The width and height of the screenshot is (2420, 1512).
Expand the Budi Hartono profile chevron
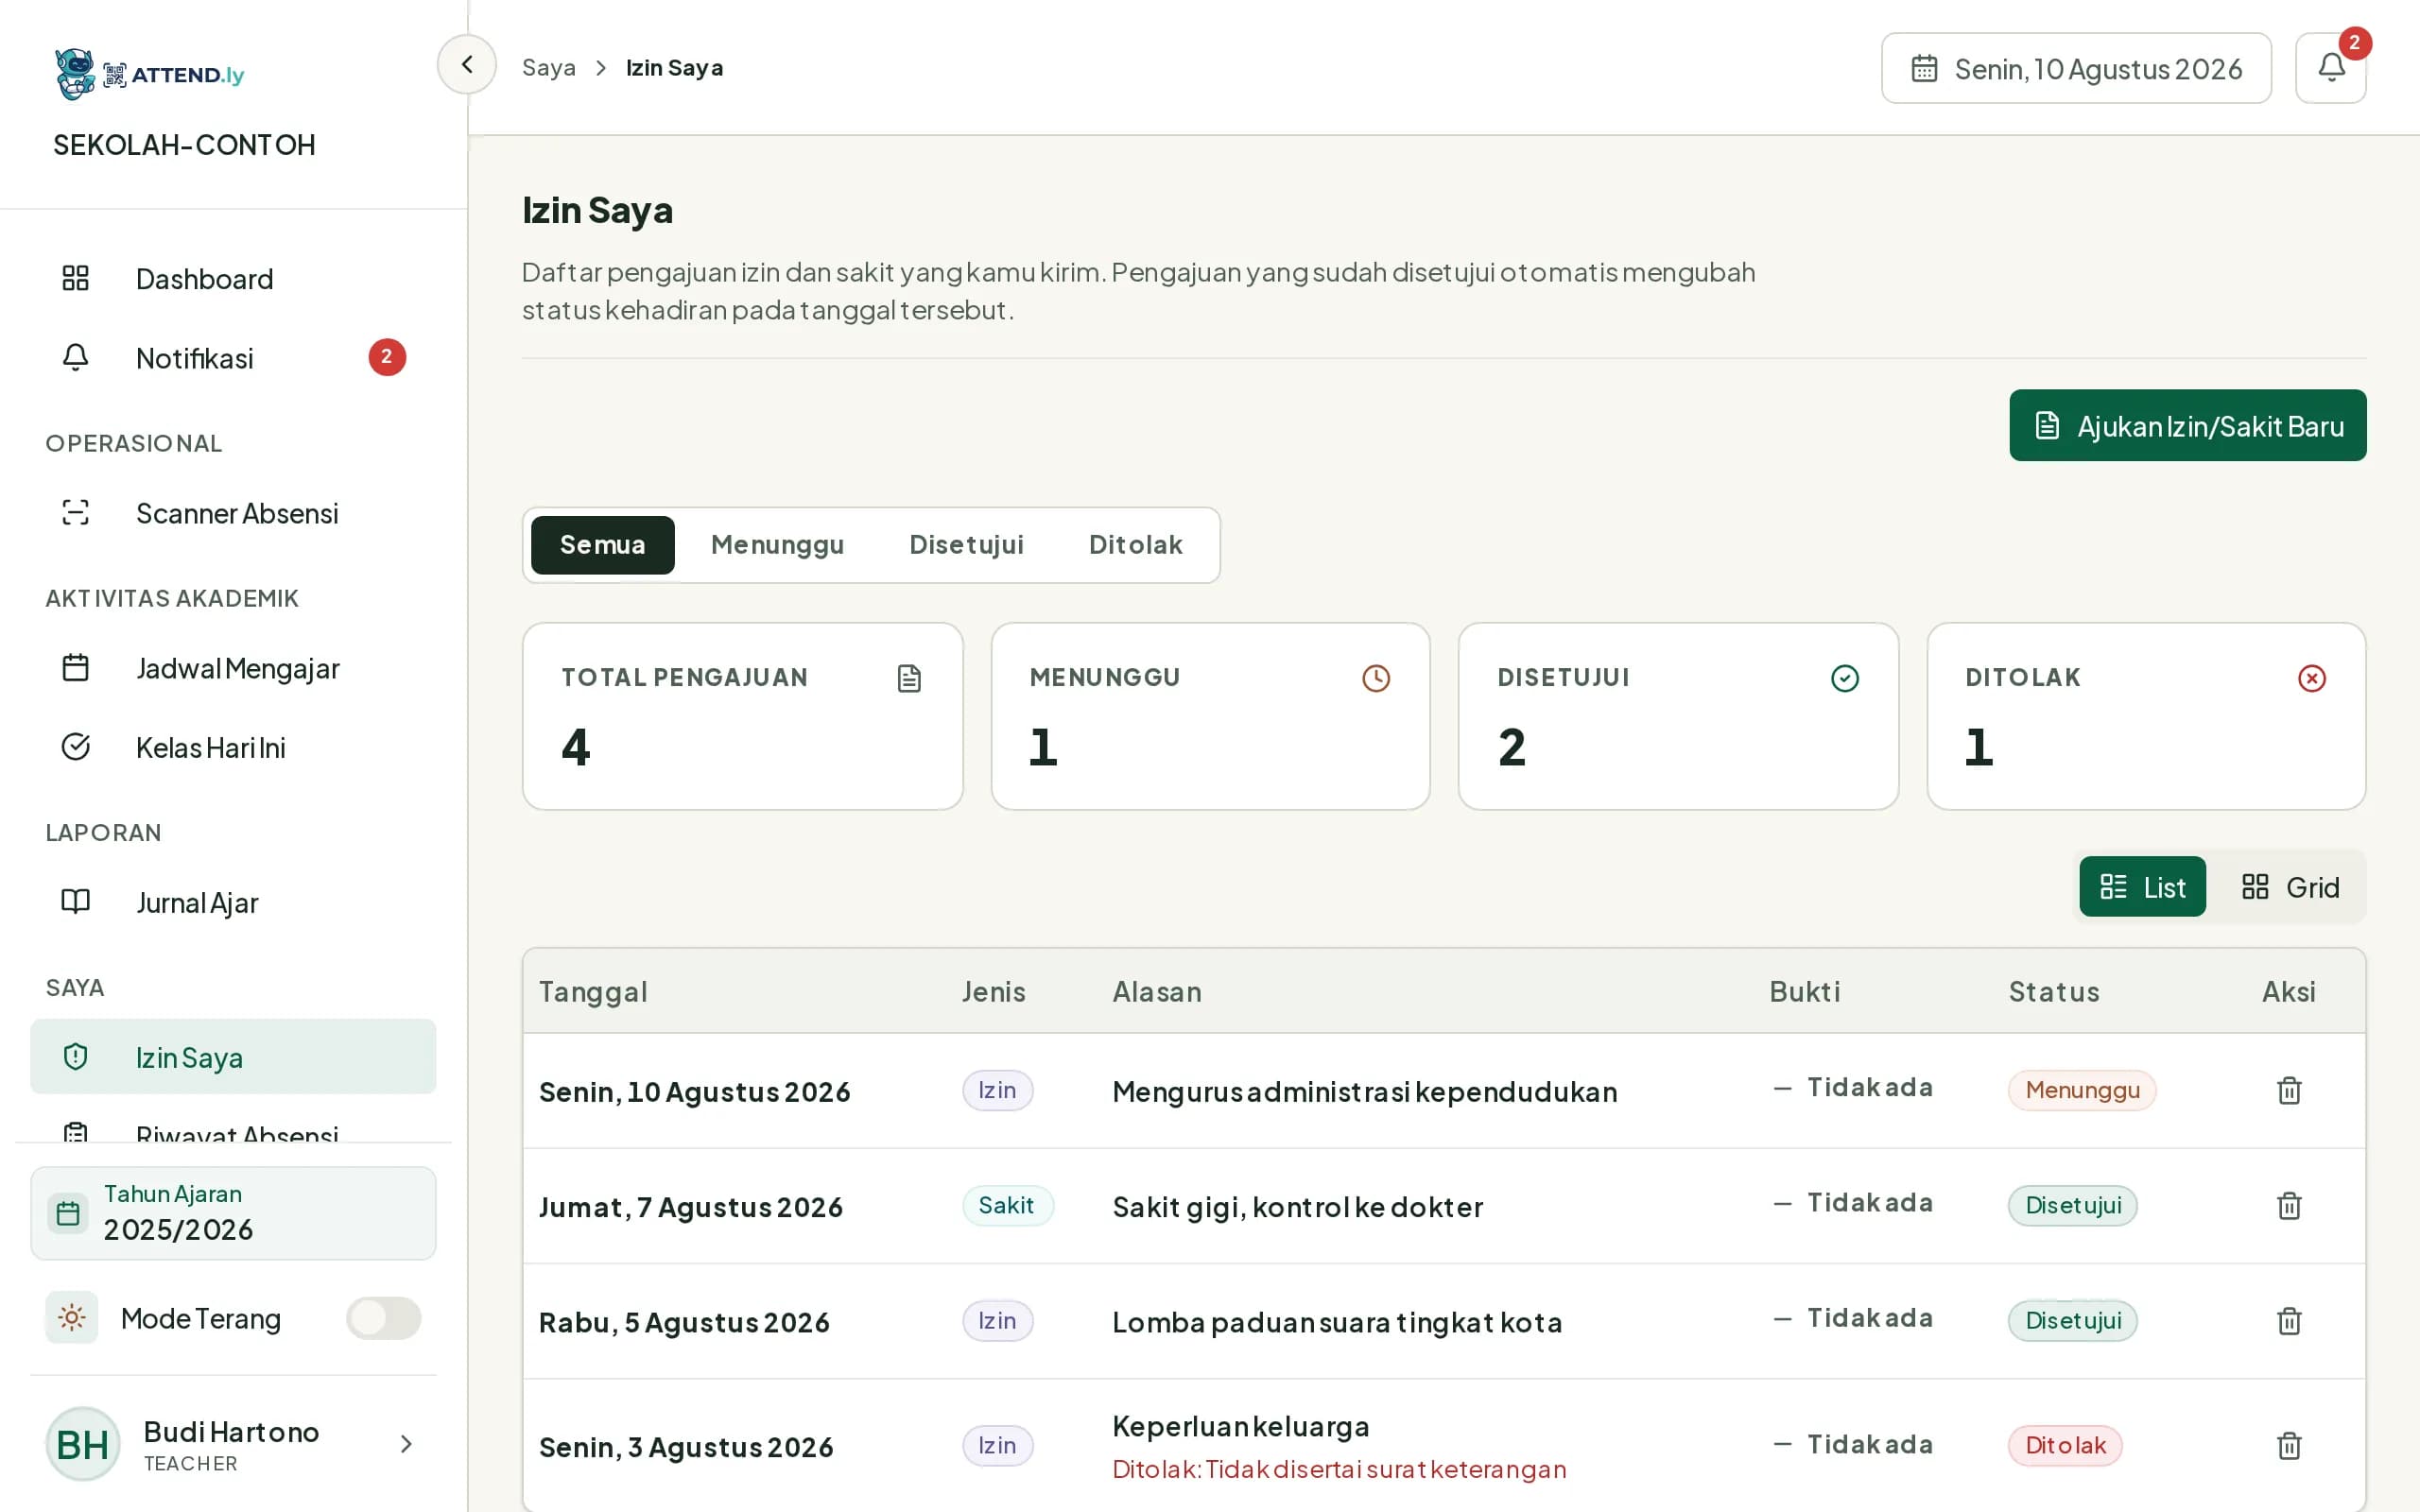point(406,1444)
